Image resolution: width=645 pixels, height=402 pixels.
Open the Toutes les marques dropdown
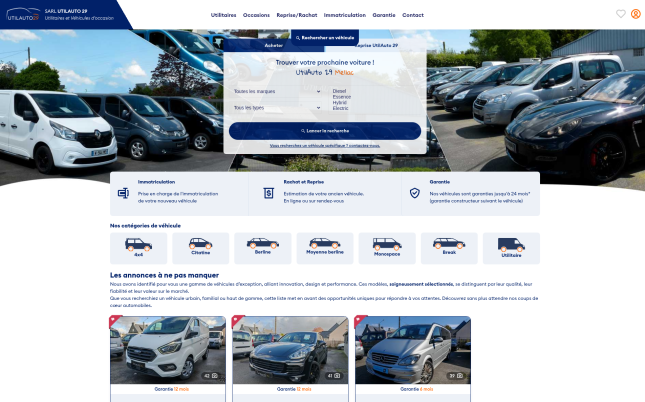pos(277,91)
